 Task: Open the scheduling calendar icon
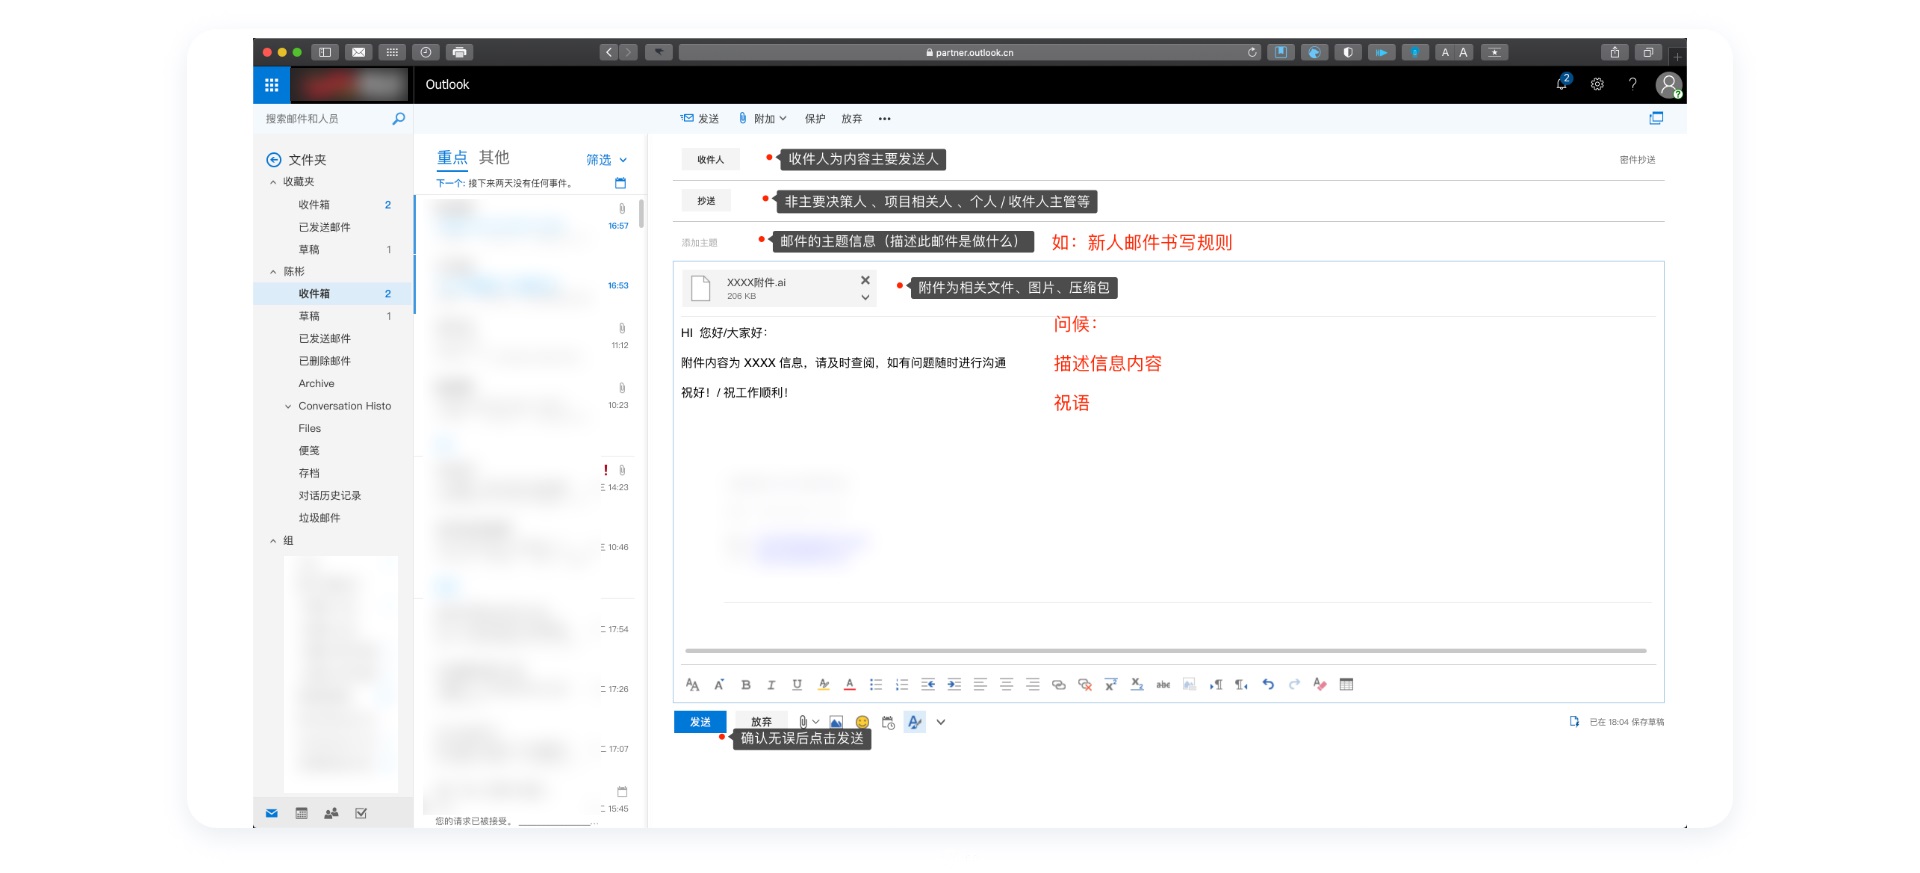(888, 722)
